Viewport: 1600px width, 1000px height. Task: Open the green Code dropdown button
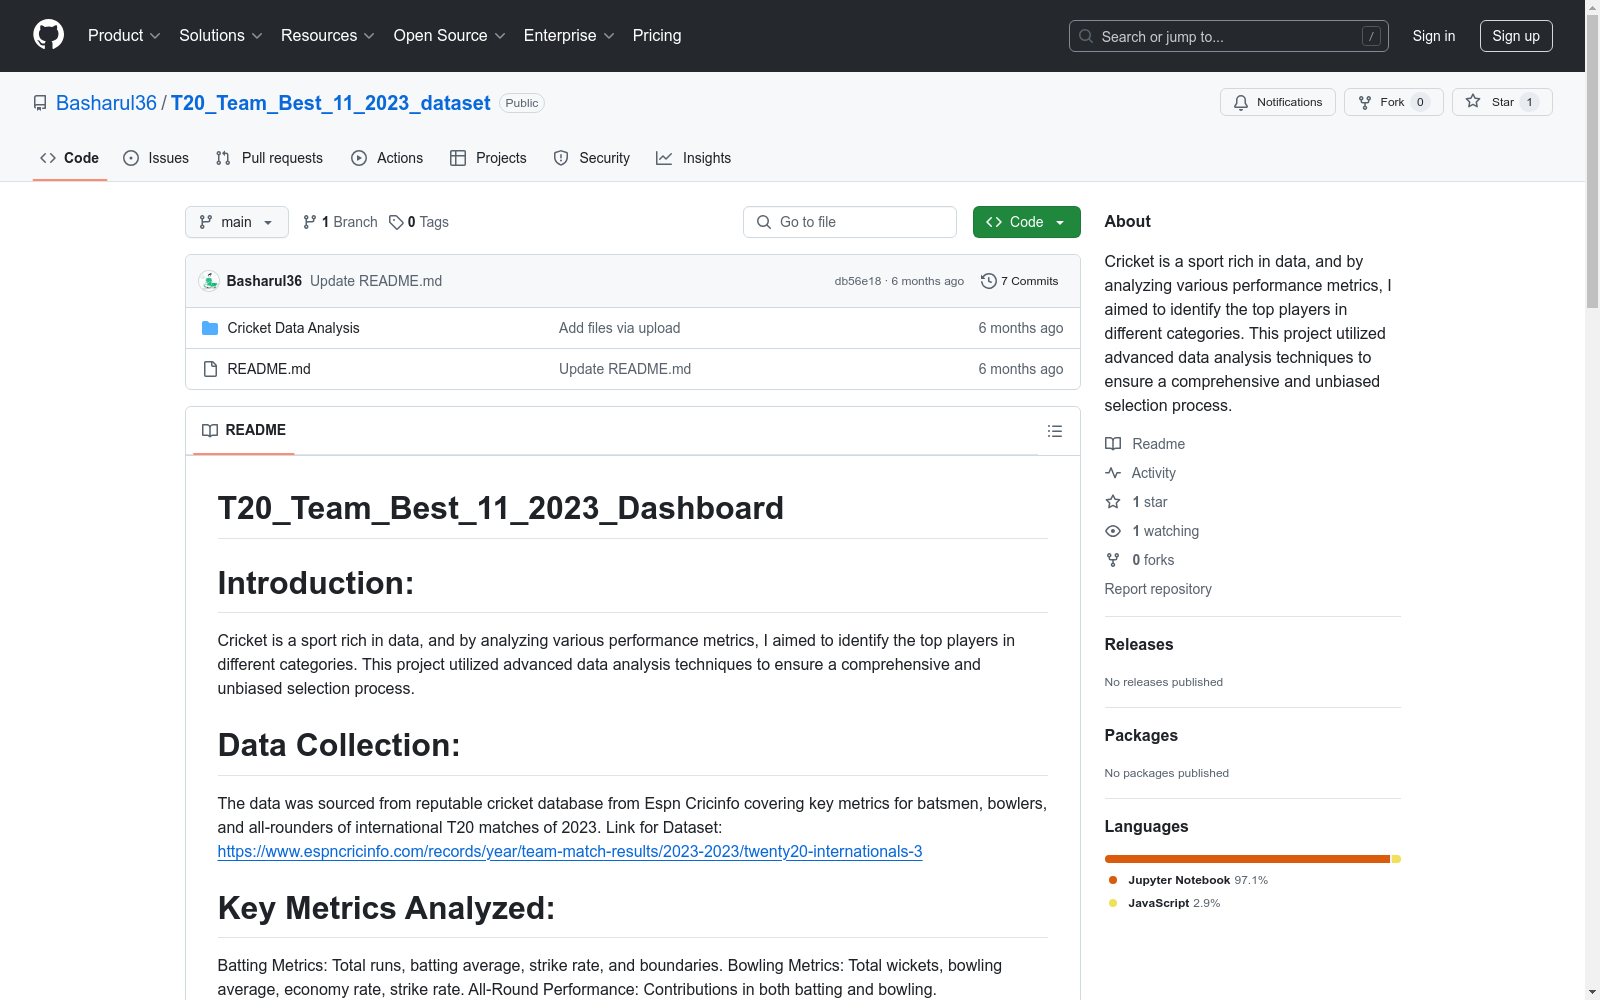[x=1026, y=222]
